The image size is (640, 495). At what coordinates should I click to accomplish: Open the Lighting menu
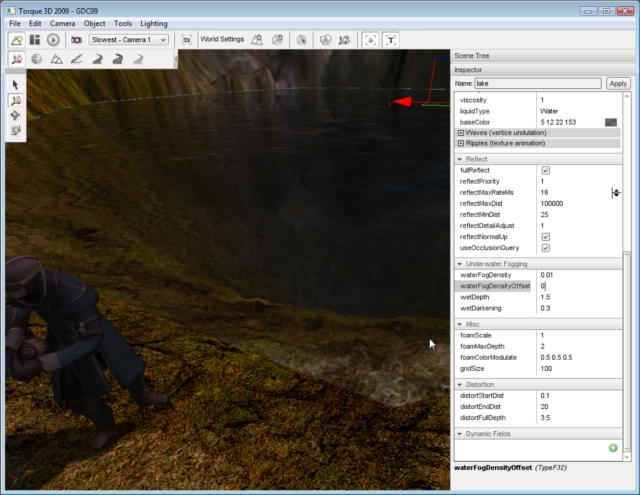tap(154, 22)
